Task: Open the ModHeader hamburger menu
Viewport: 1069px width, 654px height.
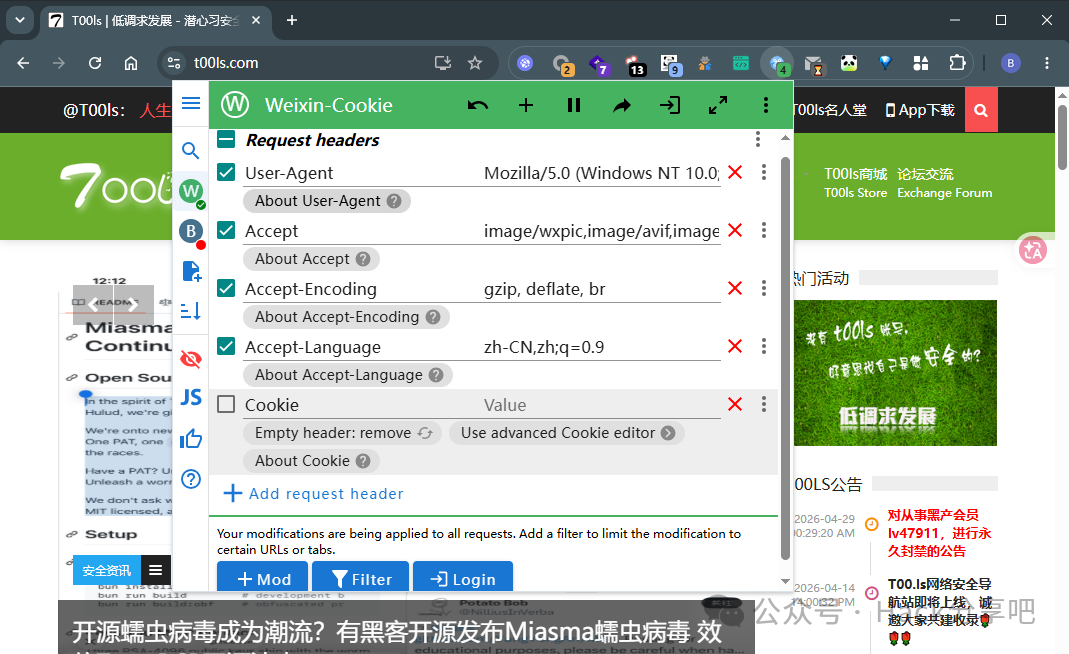Action: (x=191, y=103)
